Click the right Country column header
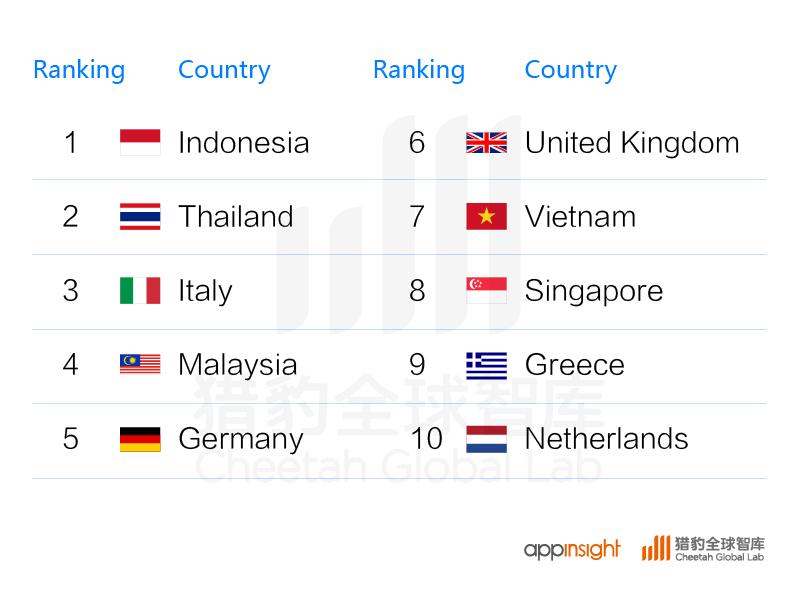The width and height of the screenshot is (801, 593). click(571, 70)
